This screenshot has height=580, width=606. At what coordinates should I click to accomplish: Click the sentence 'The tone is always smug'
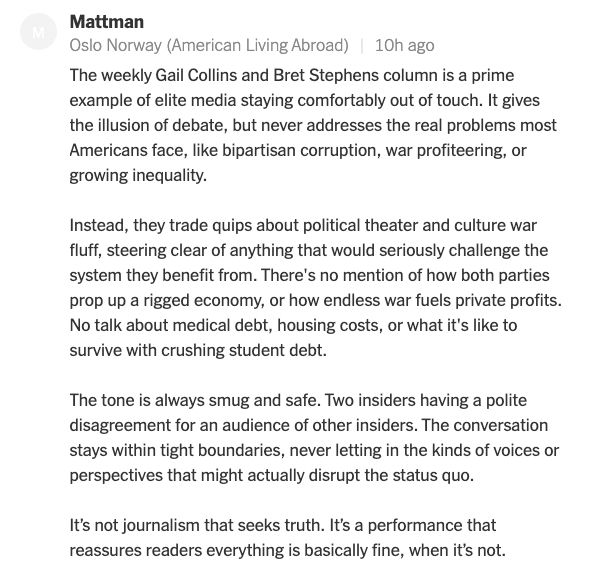pos(195,400)
